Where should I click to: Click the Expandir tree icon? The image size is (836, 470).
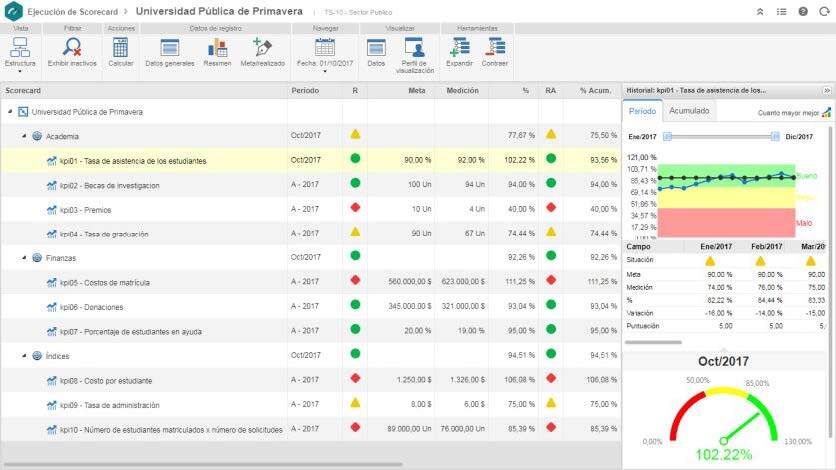coord(460,47)
